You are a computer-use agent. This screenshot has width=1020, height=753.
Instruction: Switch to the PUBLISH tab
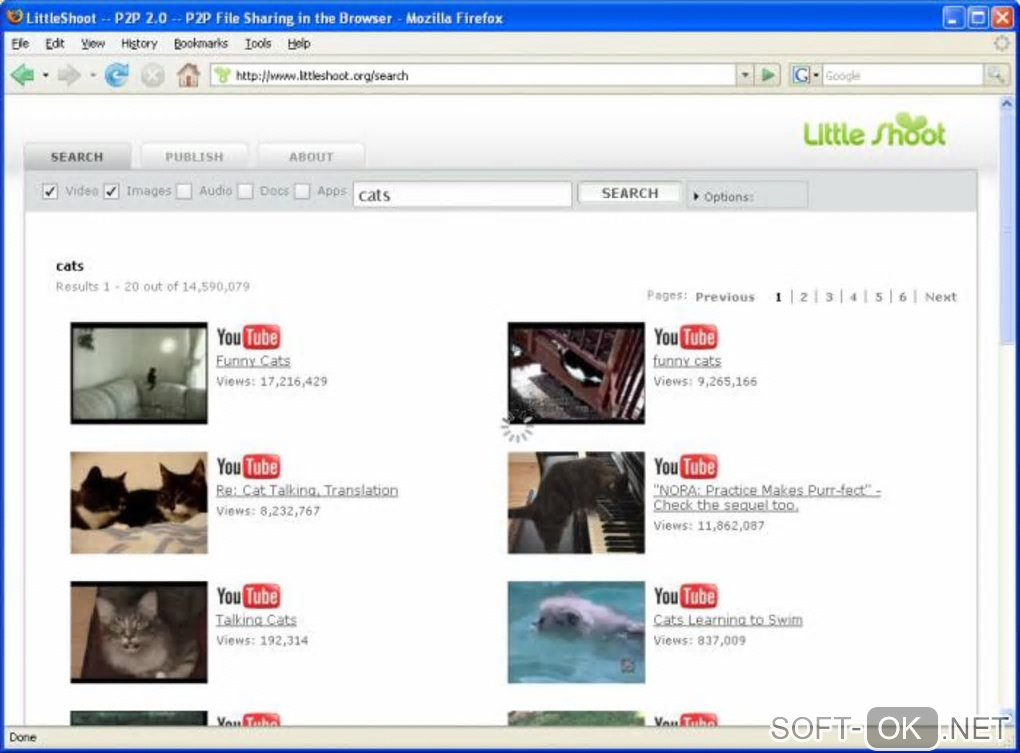(x=194, y=157)
